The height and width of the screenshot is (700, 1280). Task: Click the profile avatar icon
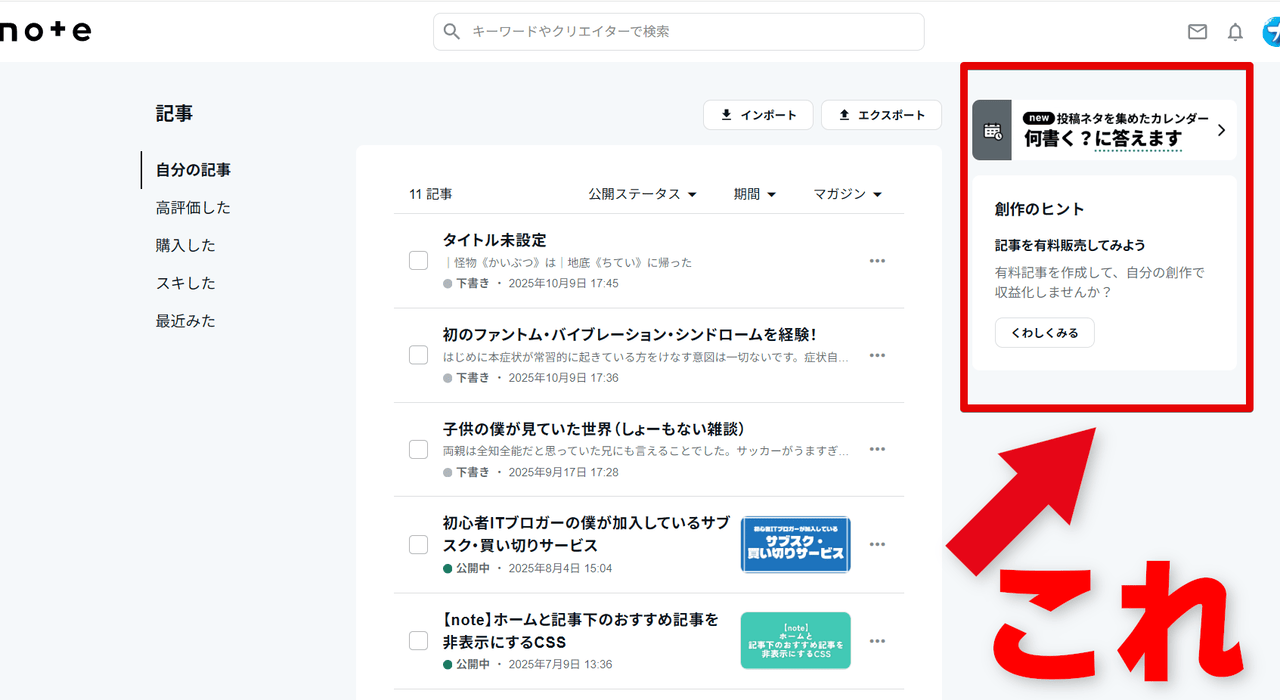[x=1271, y=32]
